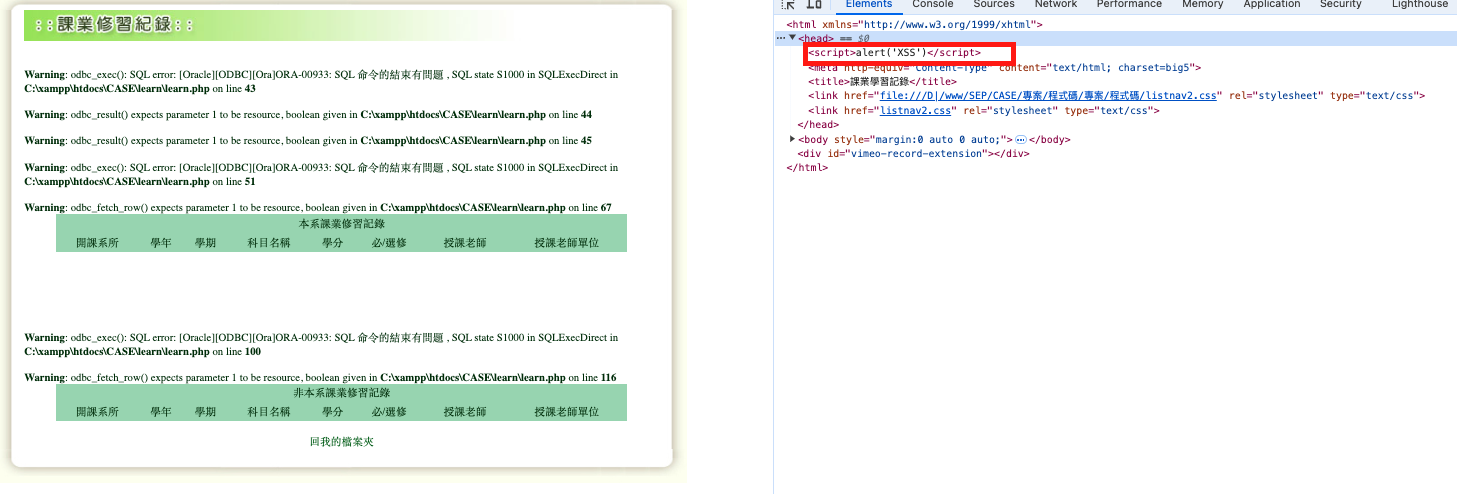Click 科目名稱 header in 非本系課業修習記錄 table
The height and width of the screenshot is (494, 1457).
[x=268, y=412]
